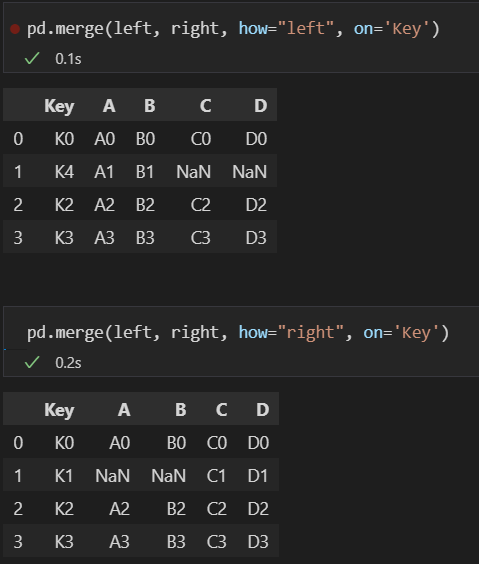Viewport: 479px width, 564px height.
Task: Click inside the how="left" merge code cell
Action: 241,37
